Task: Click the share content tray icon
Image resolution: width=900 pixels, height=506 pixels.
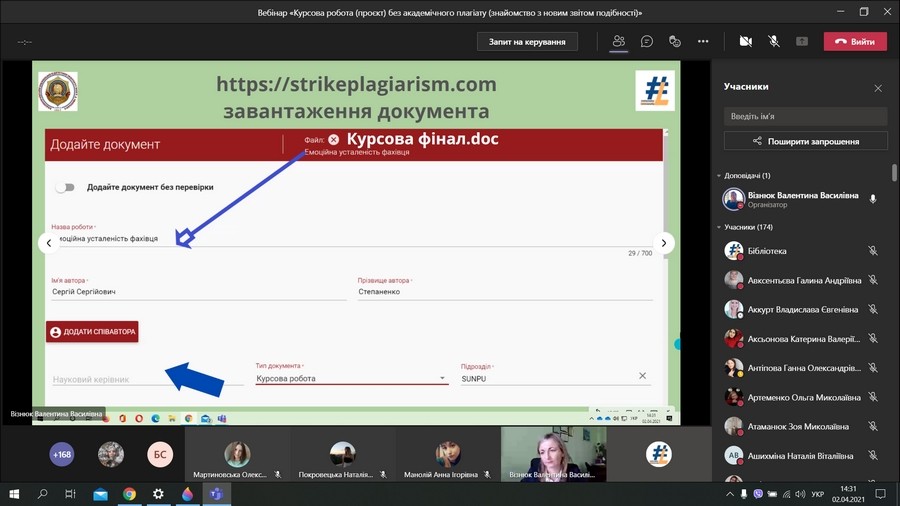Action: pyautogui.click(x=802, y=41)
